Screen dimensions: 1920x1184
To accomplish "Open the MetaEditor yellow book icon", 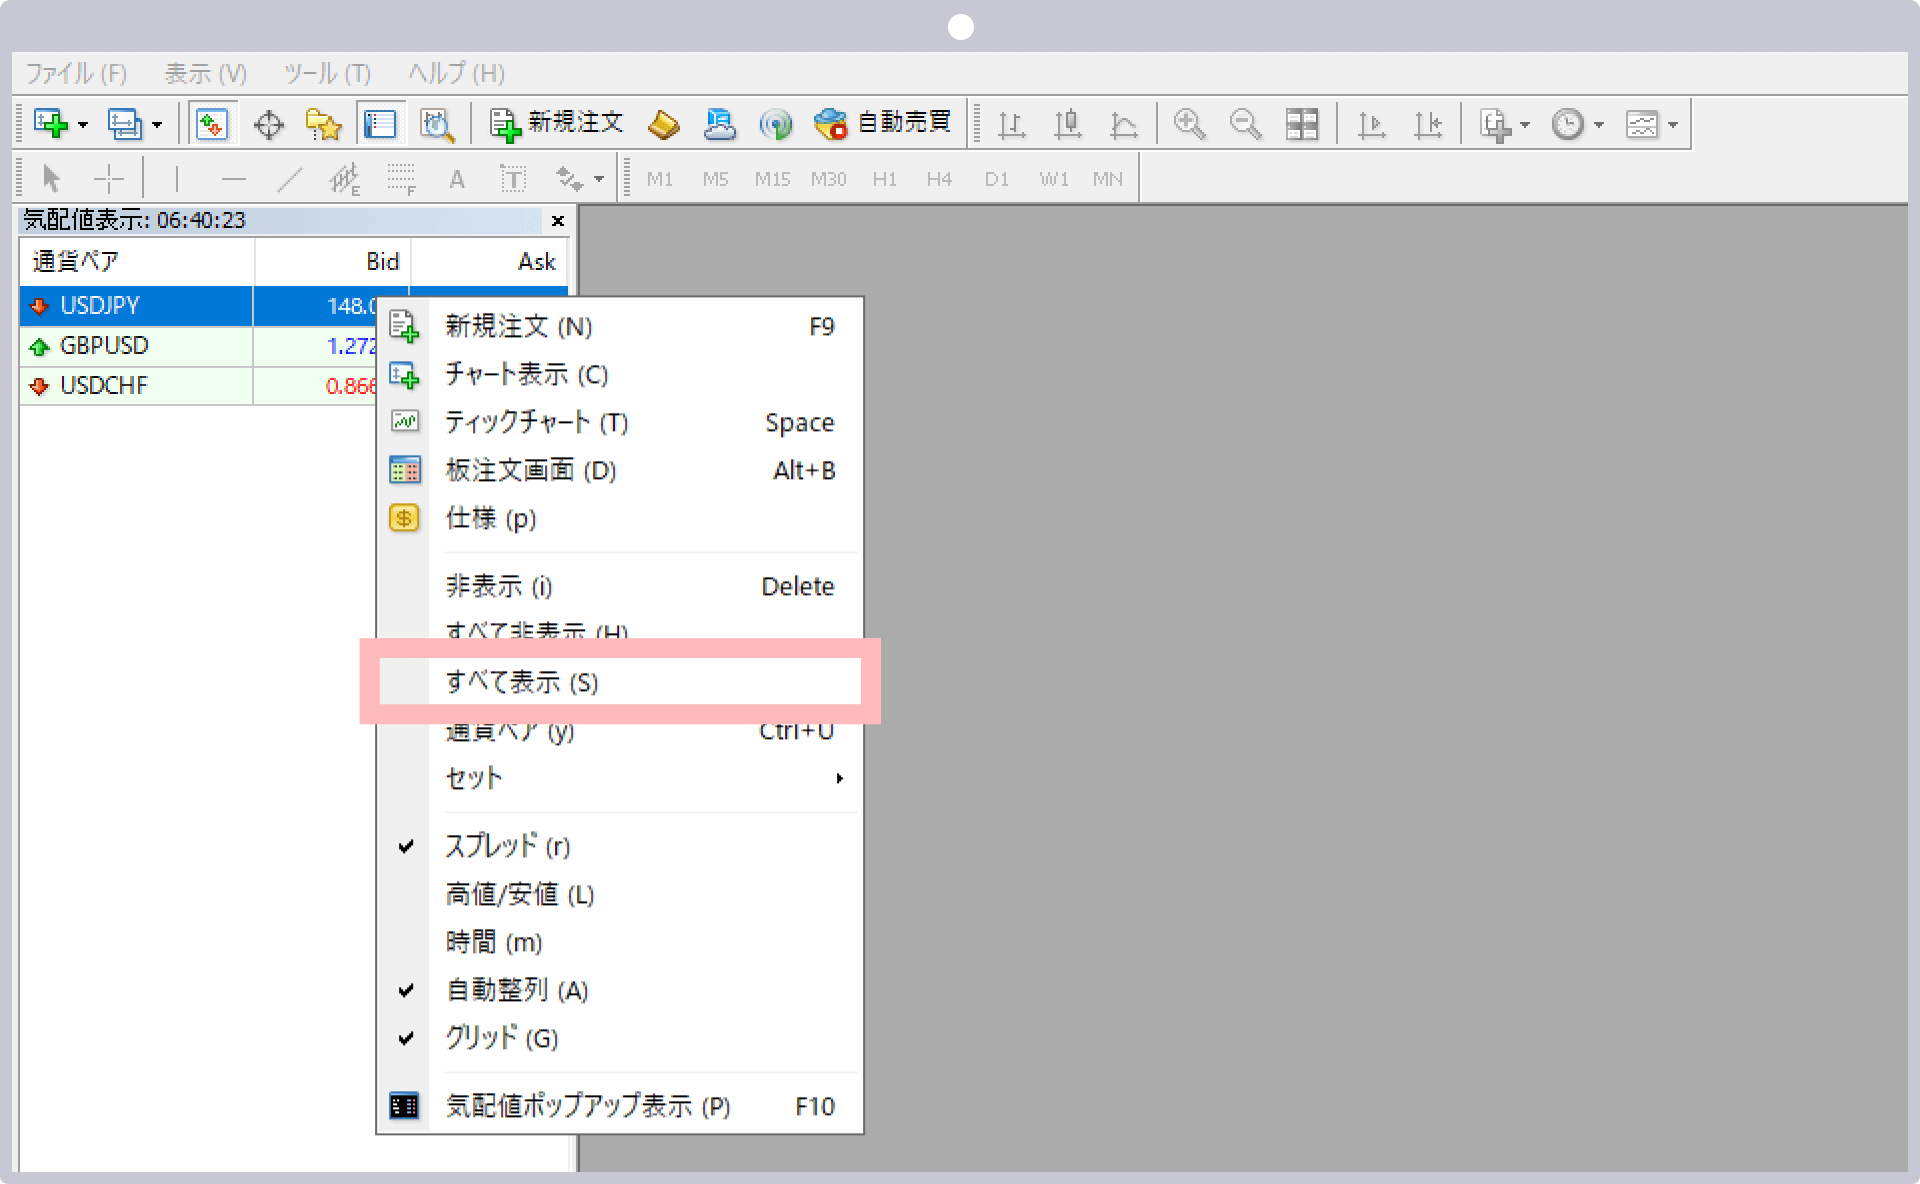I will [663, 124].
